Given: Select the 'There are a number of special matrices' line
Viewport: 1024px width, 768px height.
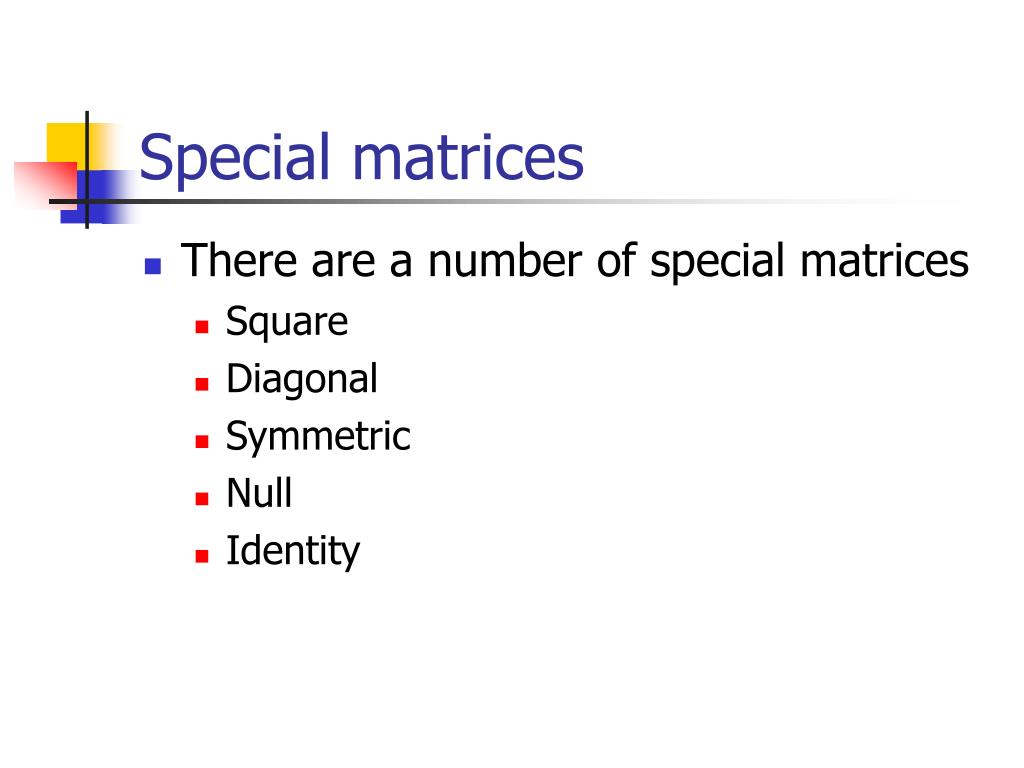Looking at the screenshot, I should 574,261.
